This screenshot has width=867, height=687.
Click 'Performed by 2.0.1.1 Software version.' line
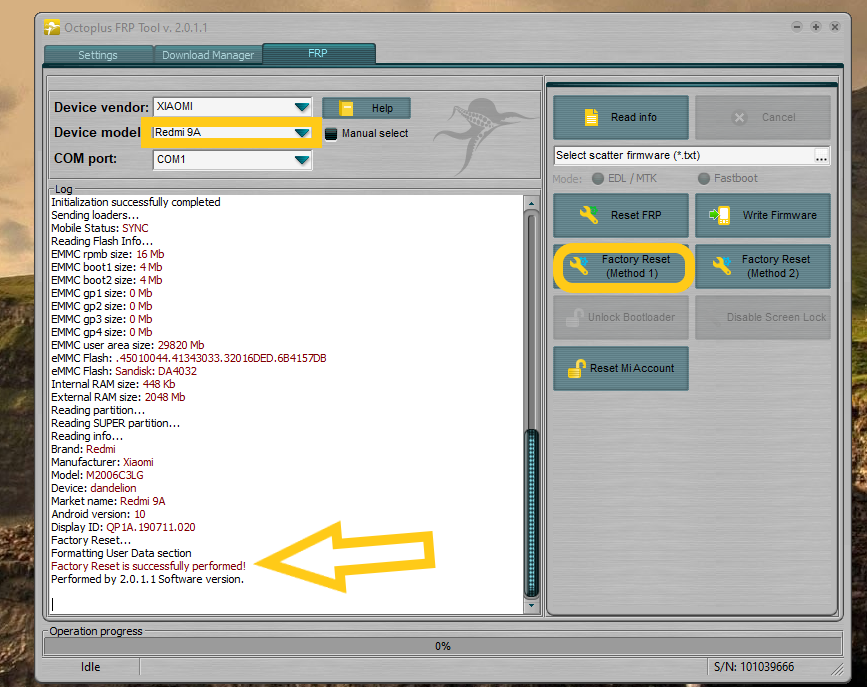point(147,579)
